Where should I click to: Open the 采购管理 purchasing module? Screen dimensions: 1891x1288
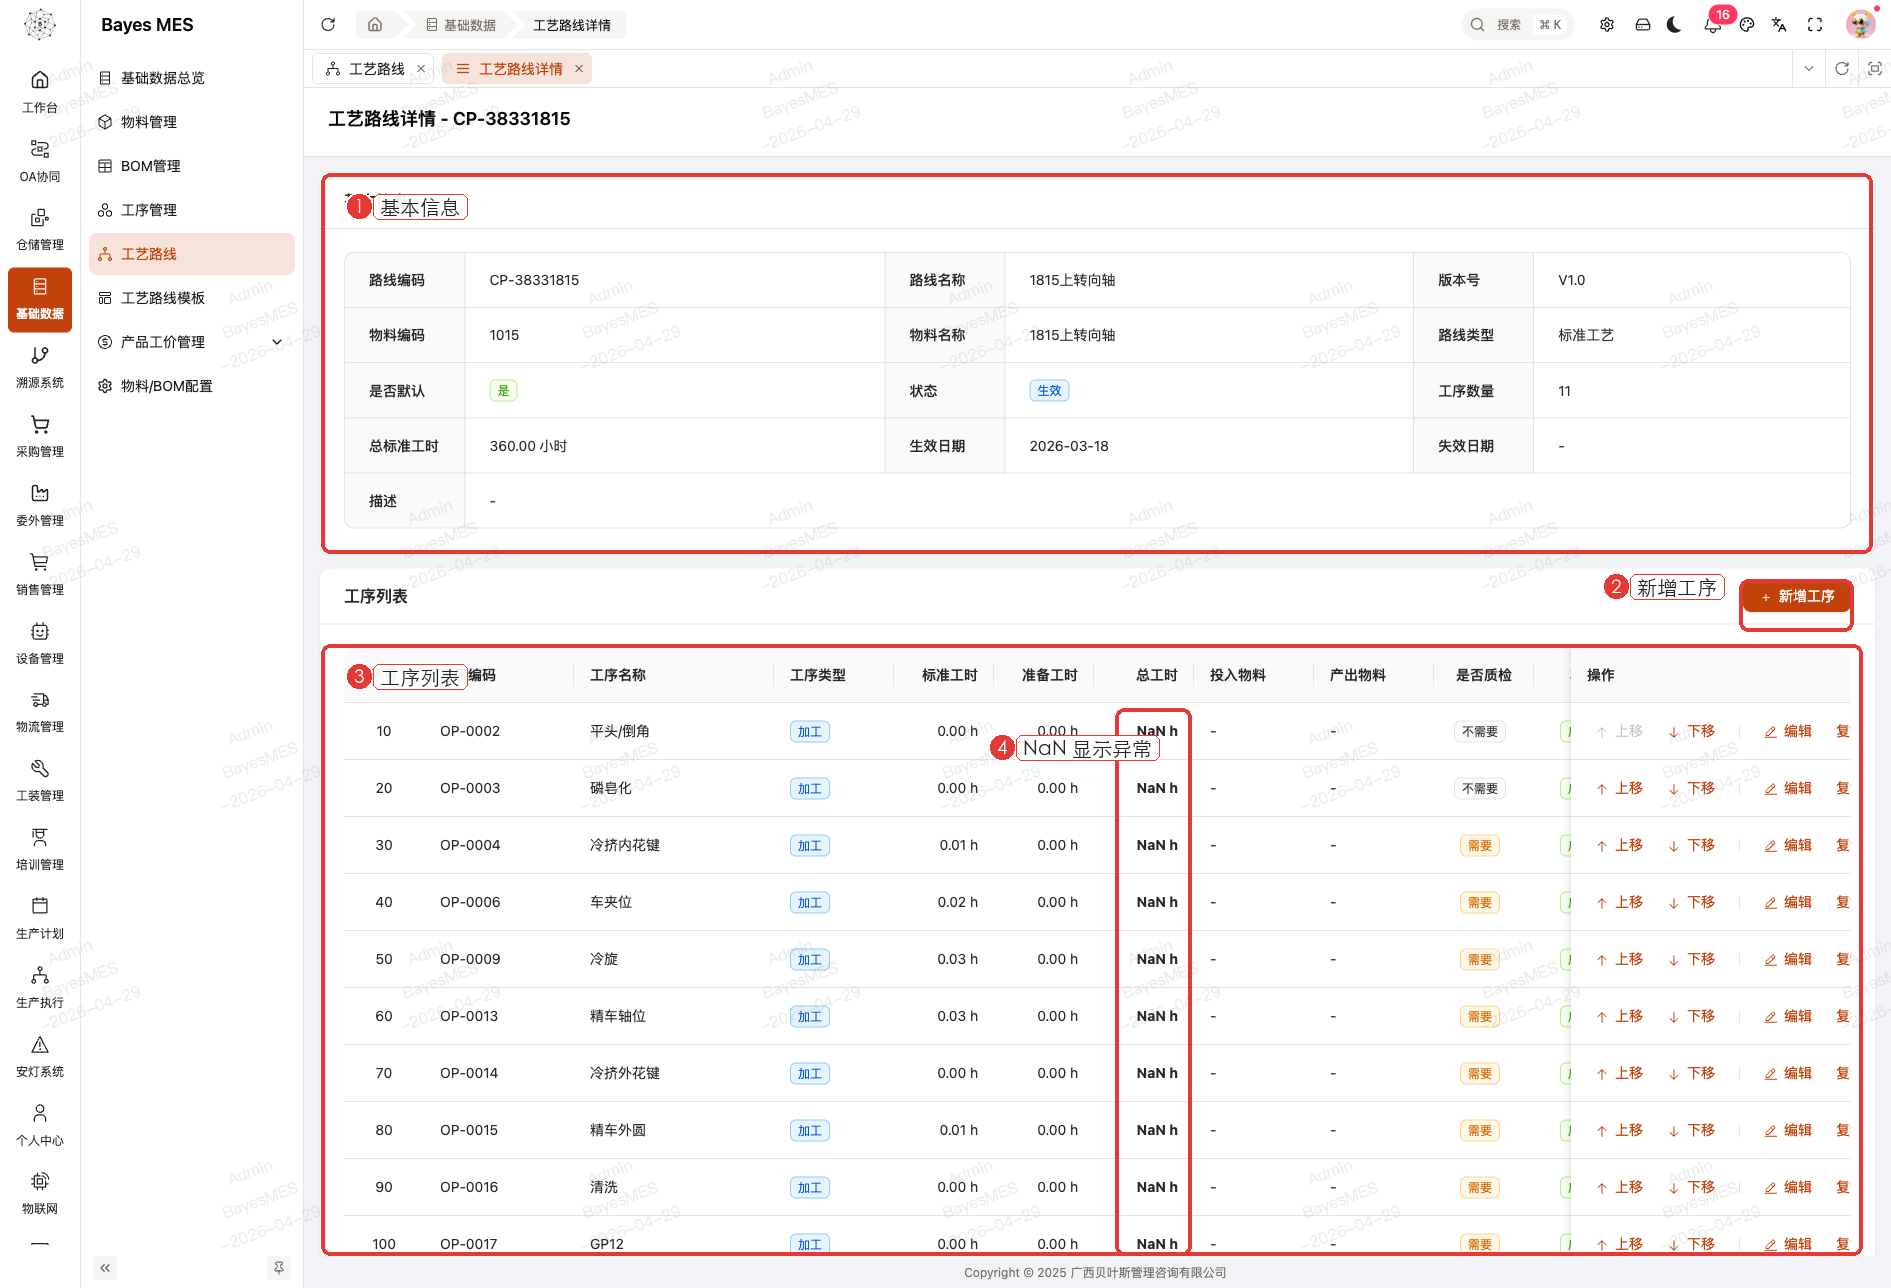pos(40,437)
